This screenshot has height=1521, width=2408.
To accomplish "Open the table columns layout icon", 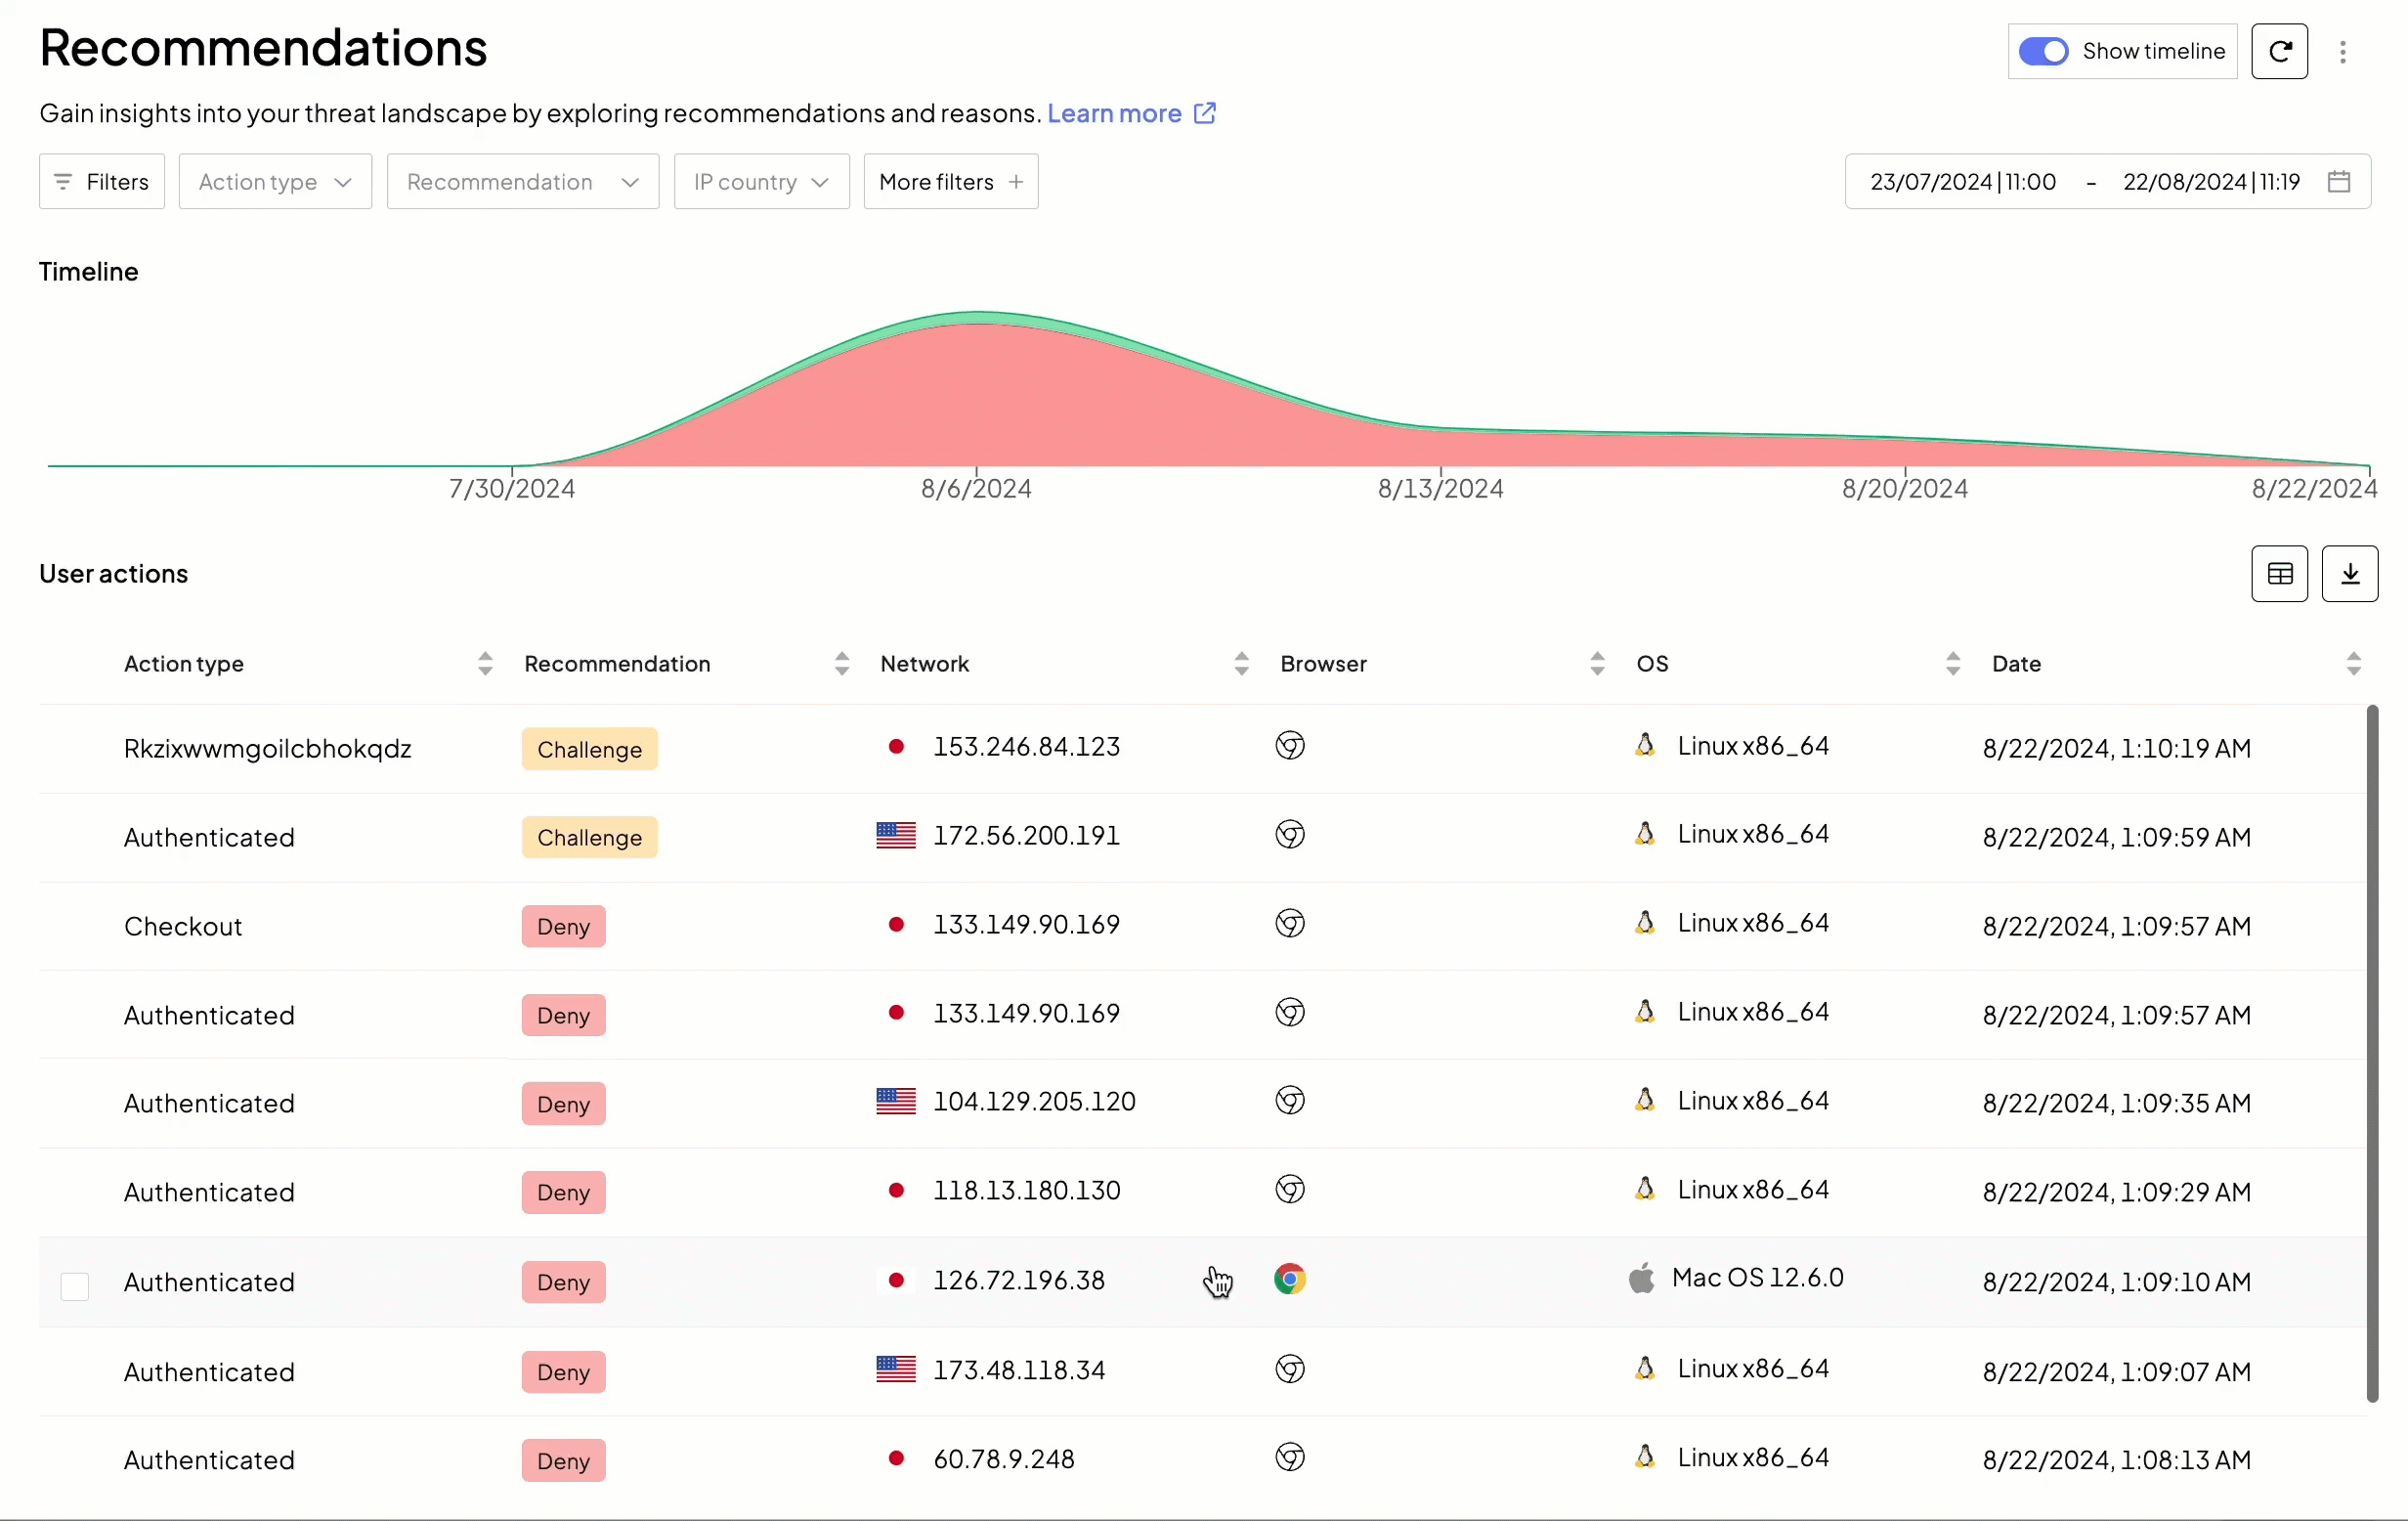I will [x=2279, y=574].
